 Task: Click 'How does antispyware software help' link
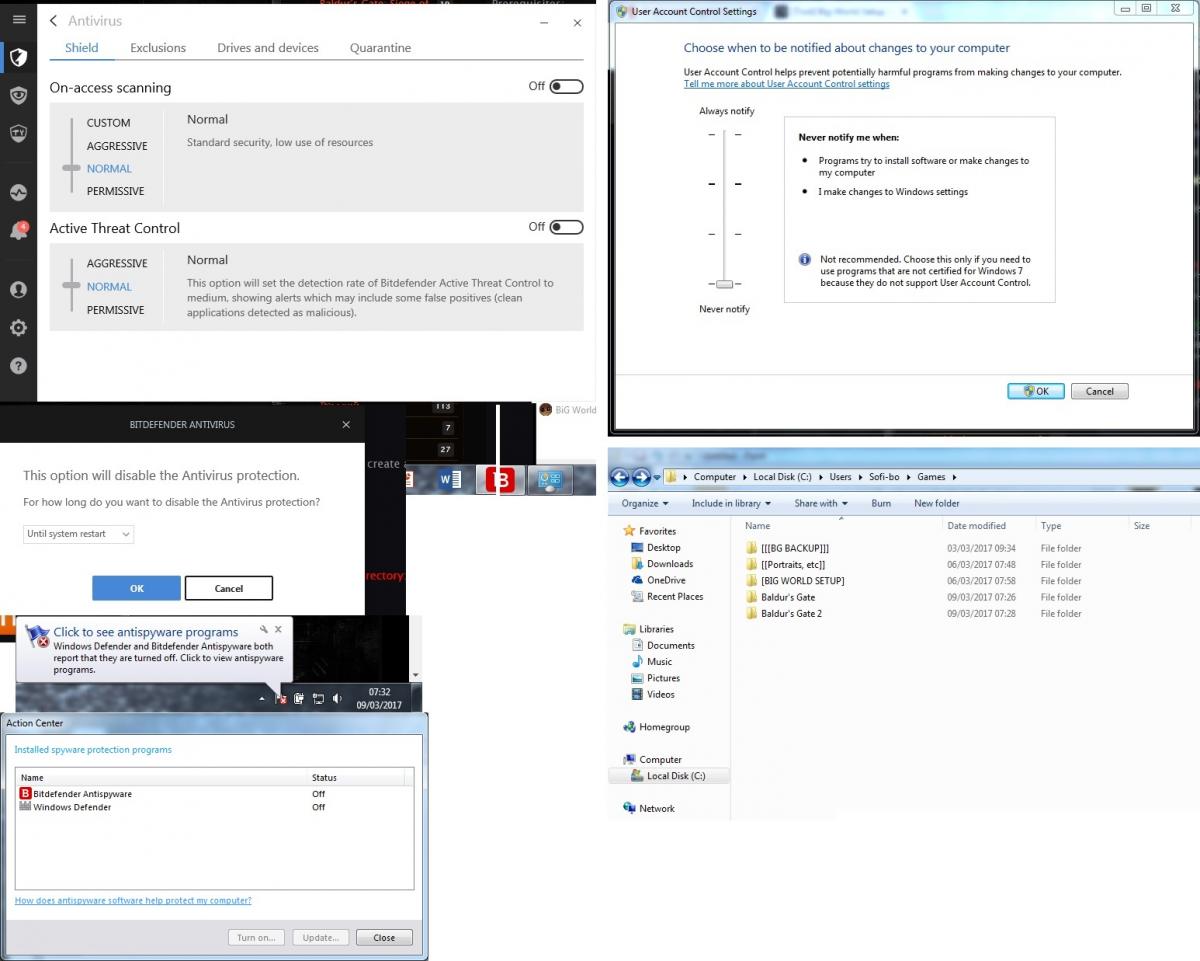coord(133,900)
